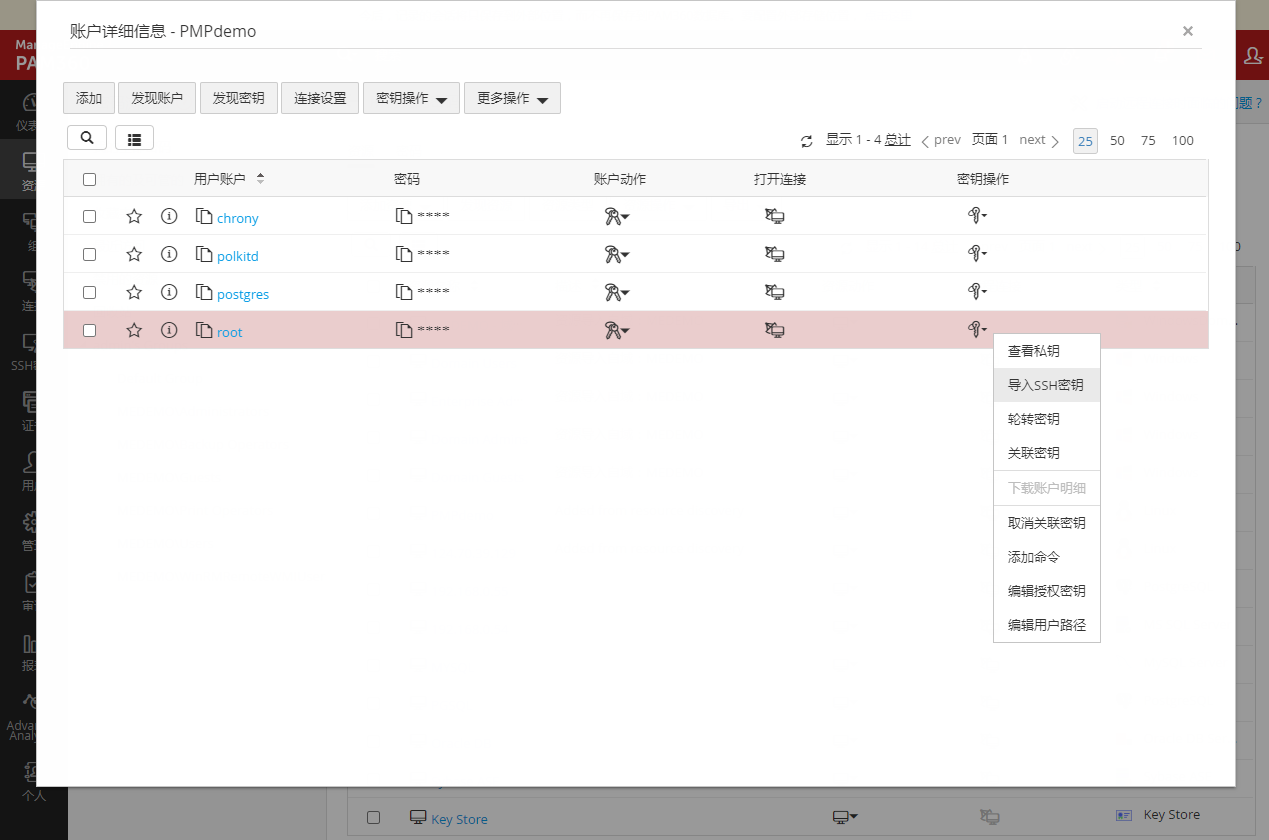Set page size to 50

(1117, 141)
